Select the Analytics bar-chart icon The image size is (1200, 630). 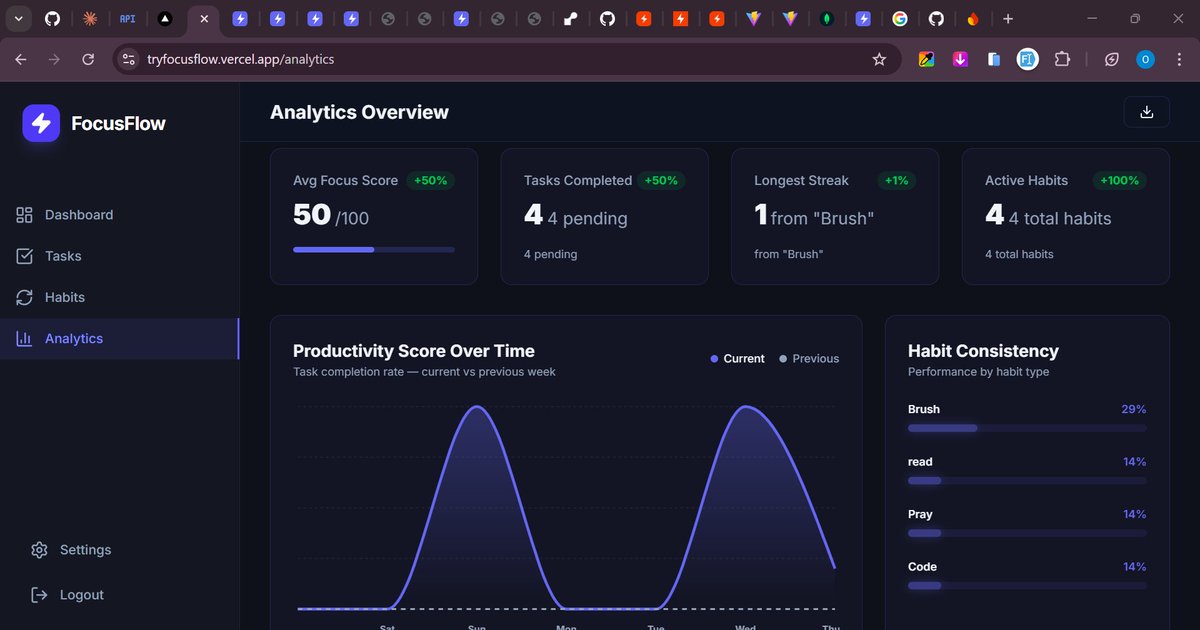point(24,338)
